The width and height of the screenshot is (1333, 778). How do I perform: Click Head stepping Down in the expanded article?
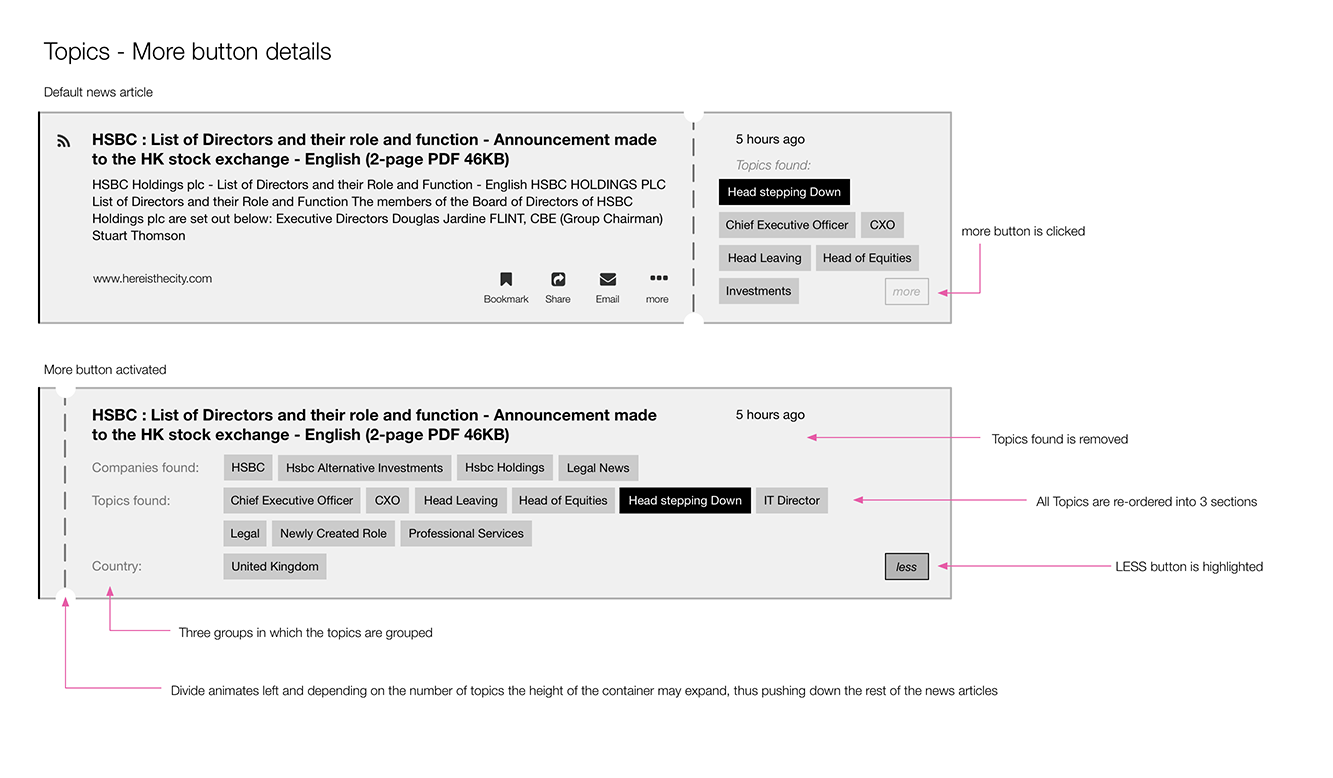[685, 501]
